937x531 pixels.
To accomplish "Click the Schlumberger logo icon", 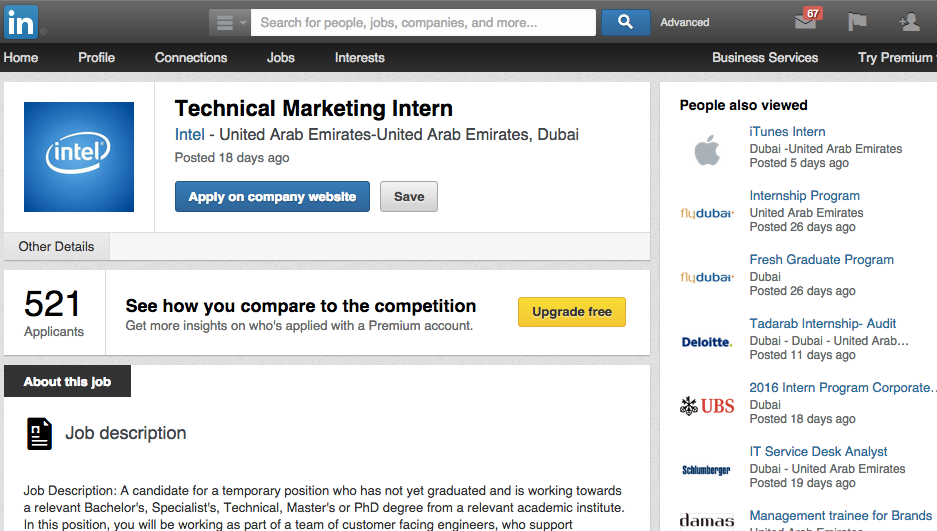I will click(x=706, y=470).
